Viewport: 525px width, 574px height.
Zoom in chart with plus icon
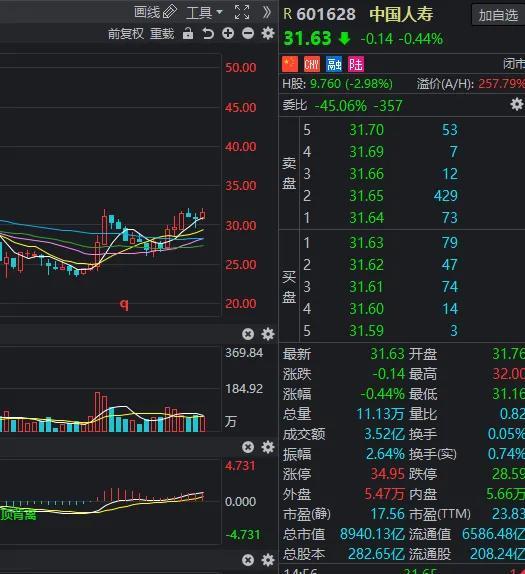(x=228, y=33)
